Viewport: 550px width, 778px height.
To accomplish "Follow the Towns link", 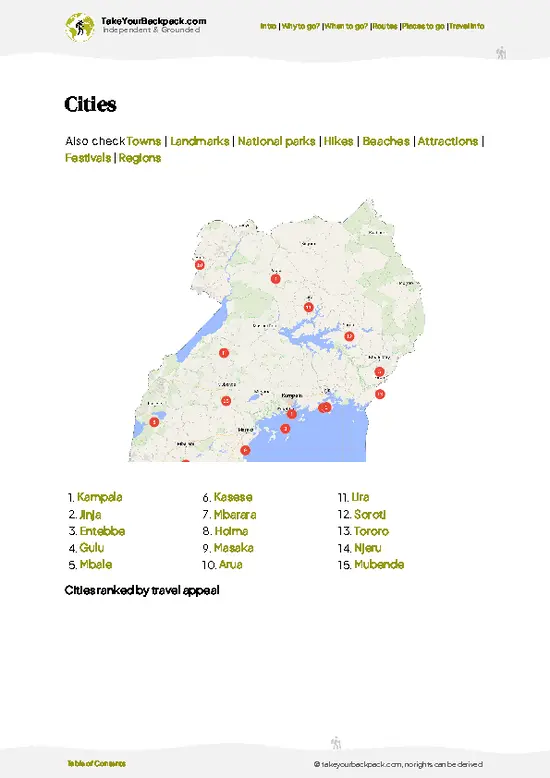I will coord(143,141).
